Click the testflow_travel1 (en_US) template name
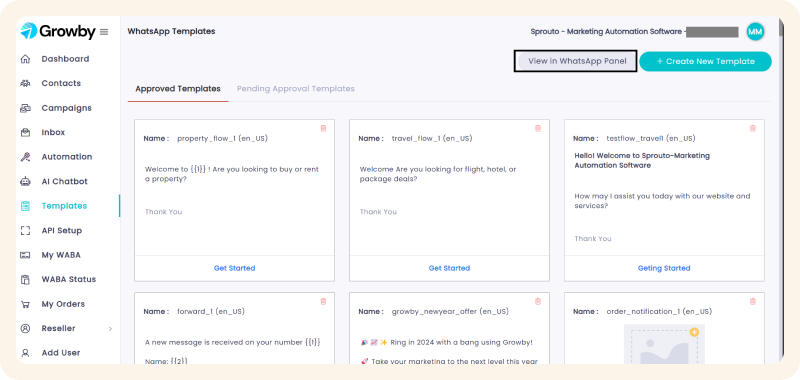 651,139
